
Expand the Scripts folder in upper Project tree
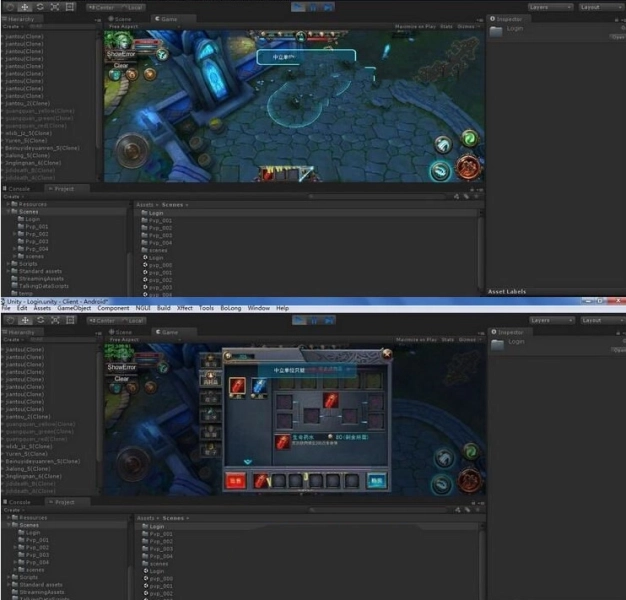pyautogui.click(x=8, y=264)
